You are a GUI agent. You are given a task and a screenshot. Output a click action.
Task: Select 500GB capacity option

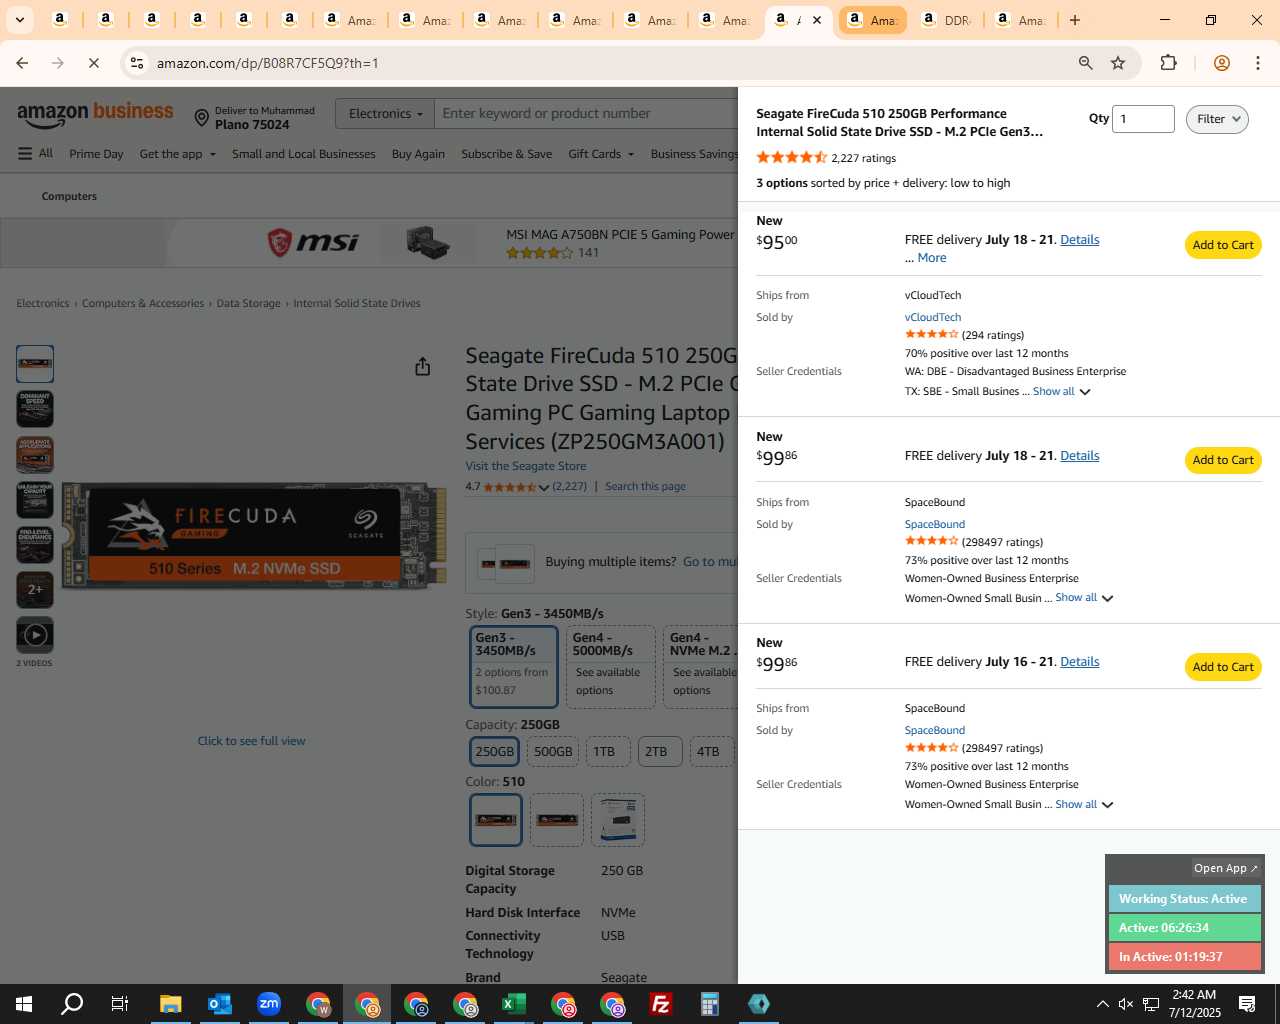pos(553,751)
